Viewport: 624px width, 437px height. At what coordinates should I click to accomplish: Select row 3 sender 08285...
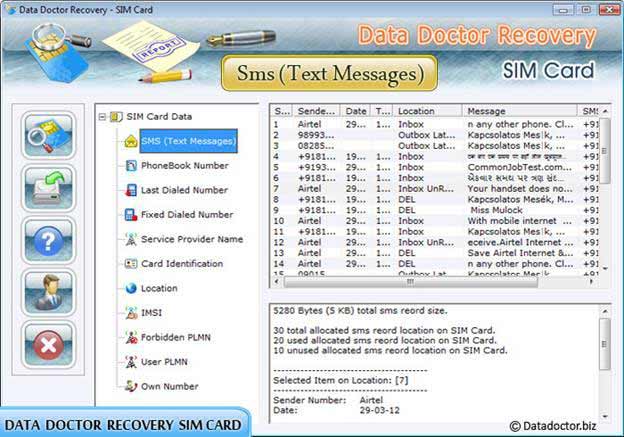pos(435,146)
